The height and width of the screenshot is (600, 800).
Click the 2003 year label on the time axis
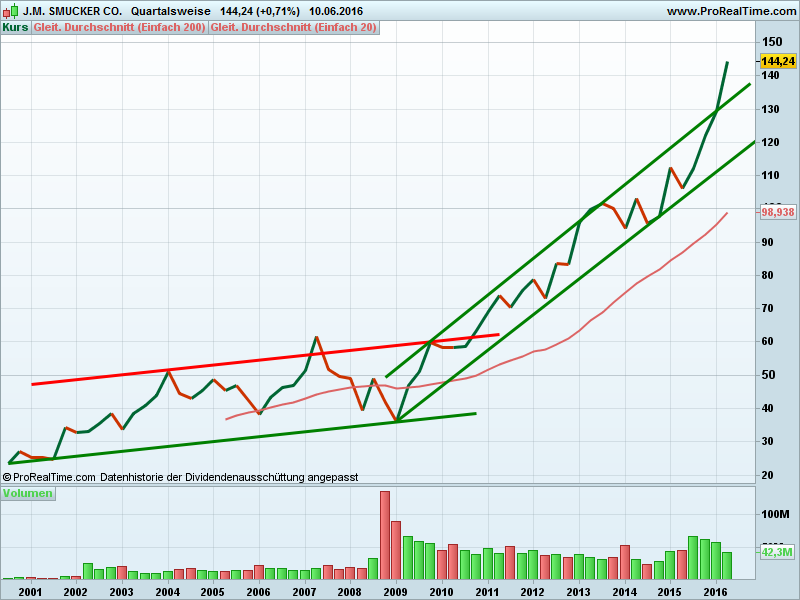[x=121, y=592]
